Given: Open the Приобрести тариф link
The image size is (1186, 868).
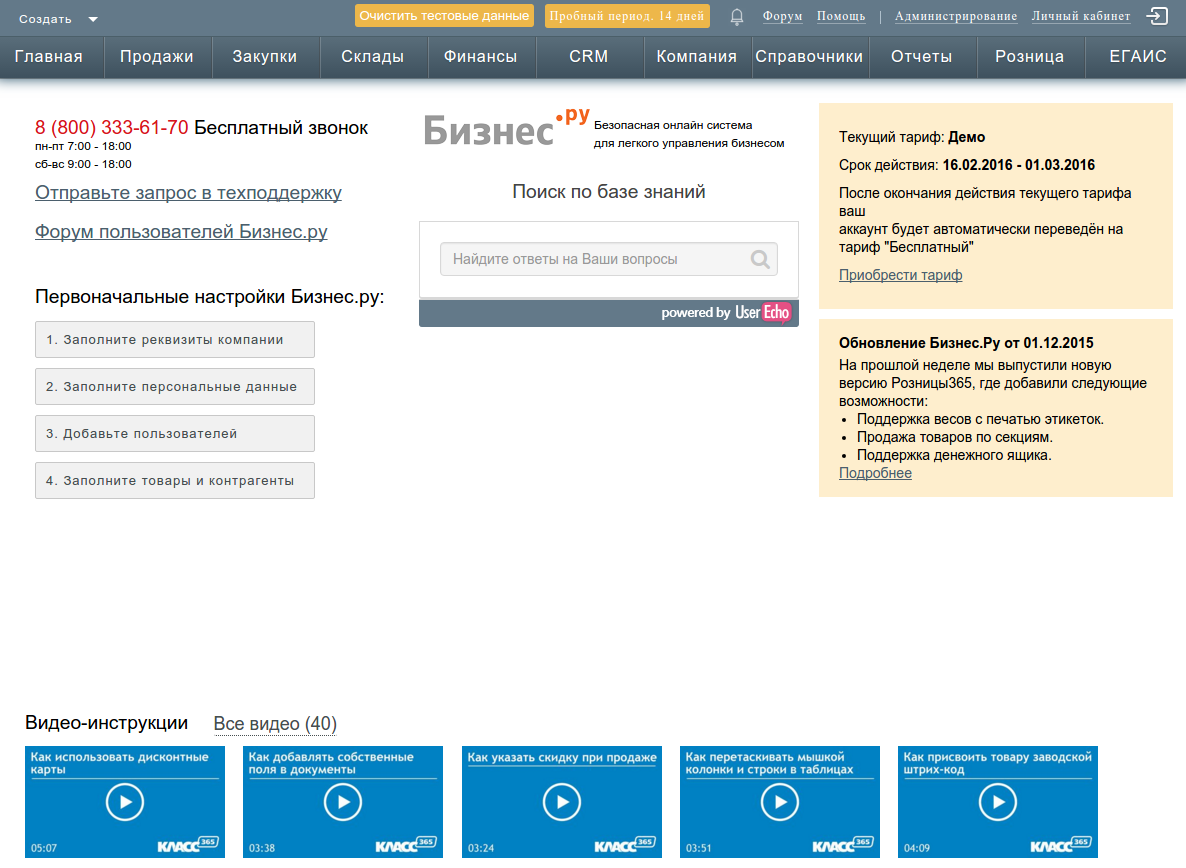Looking at the screenshot, I should (x=900, y=275).
